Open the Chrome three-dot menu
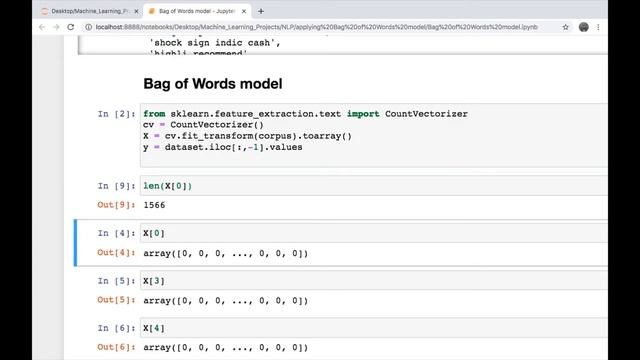The width and height of the screenshot is (640, 360). click(598, 27)
